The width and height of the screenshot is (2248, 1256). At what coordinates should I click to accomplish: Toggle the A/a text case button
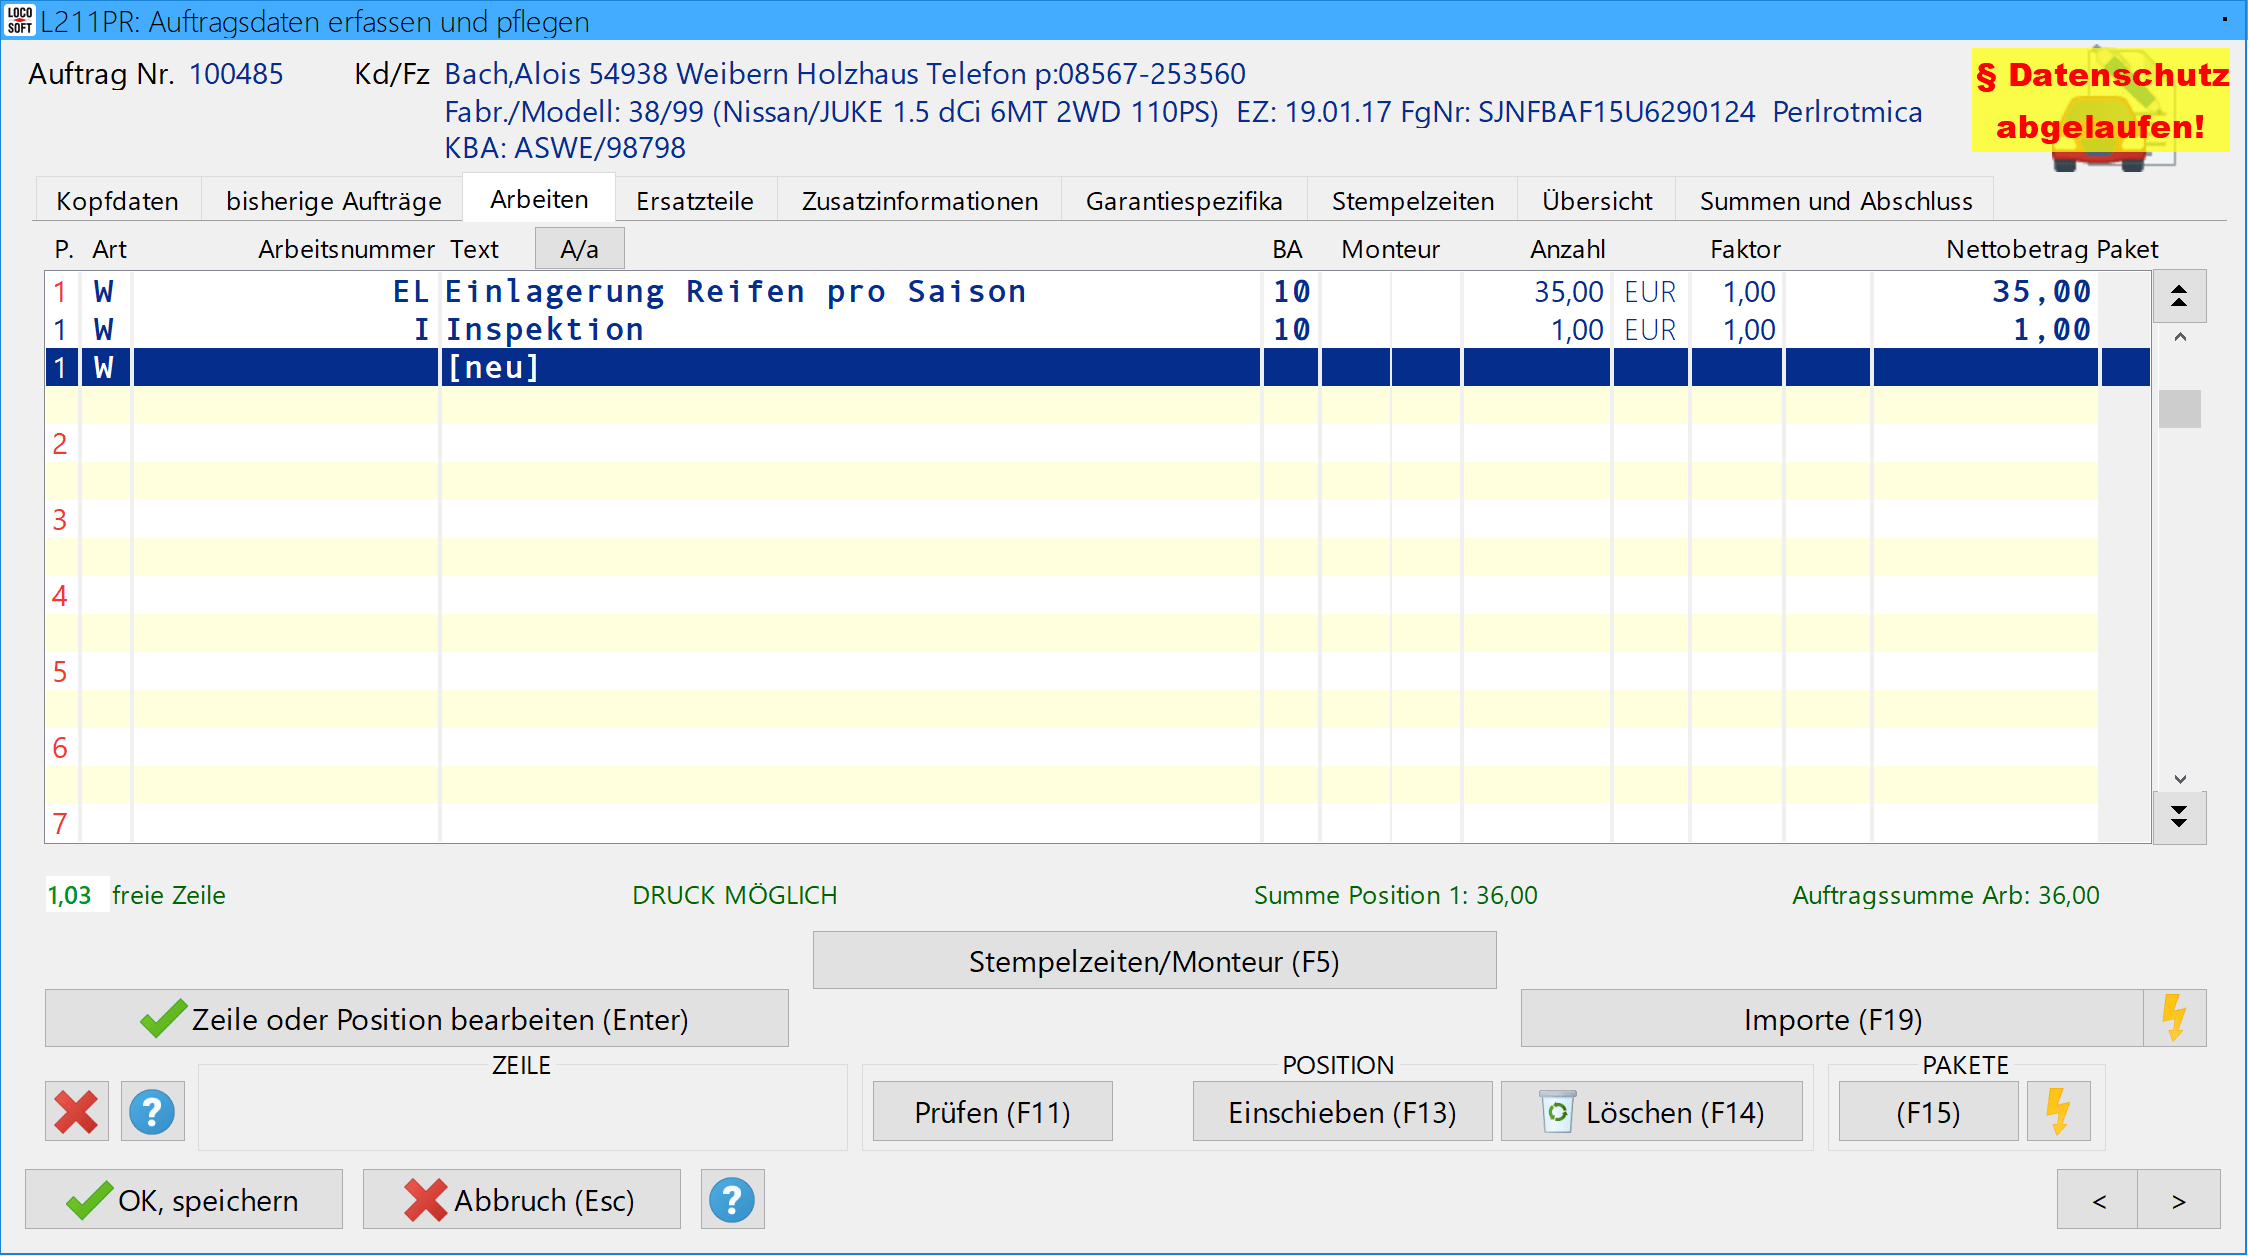579,249
